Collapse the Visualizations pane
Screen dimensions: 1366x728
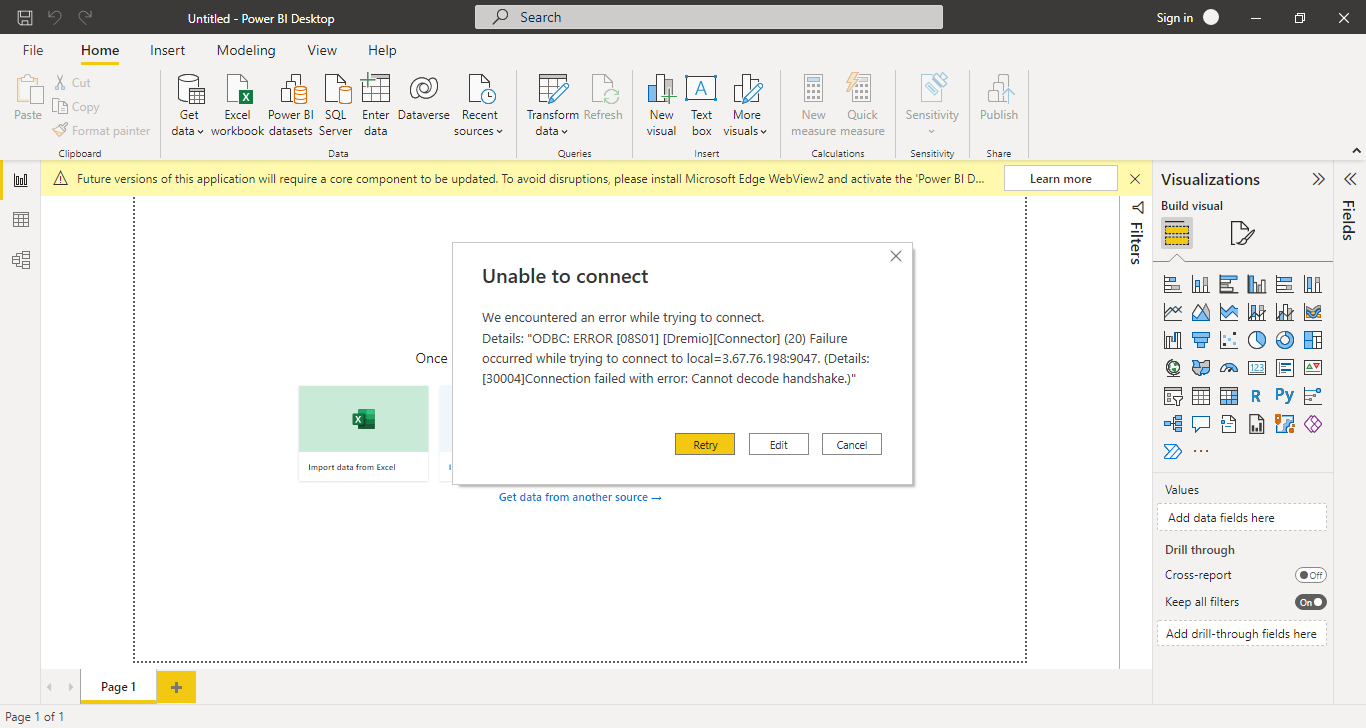[1318, 180]
